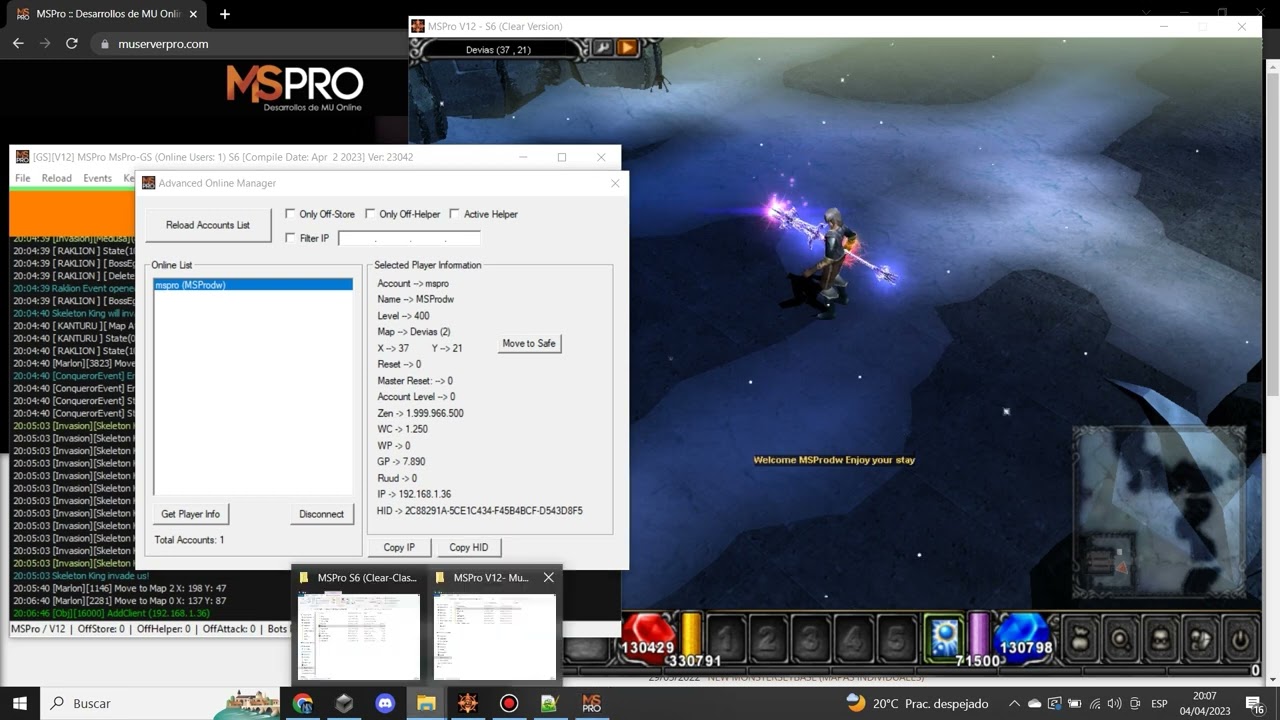Open the character helmet icon in the game
This screenshot has width=1280, height=720.
point(1160,638)
